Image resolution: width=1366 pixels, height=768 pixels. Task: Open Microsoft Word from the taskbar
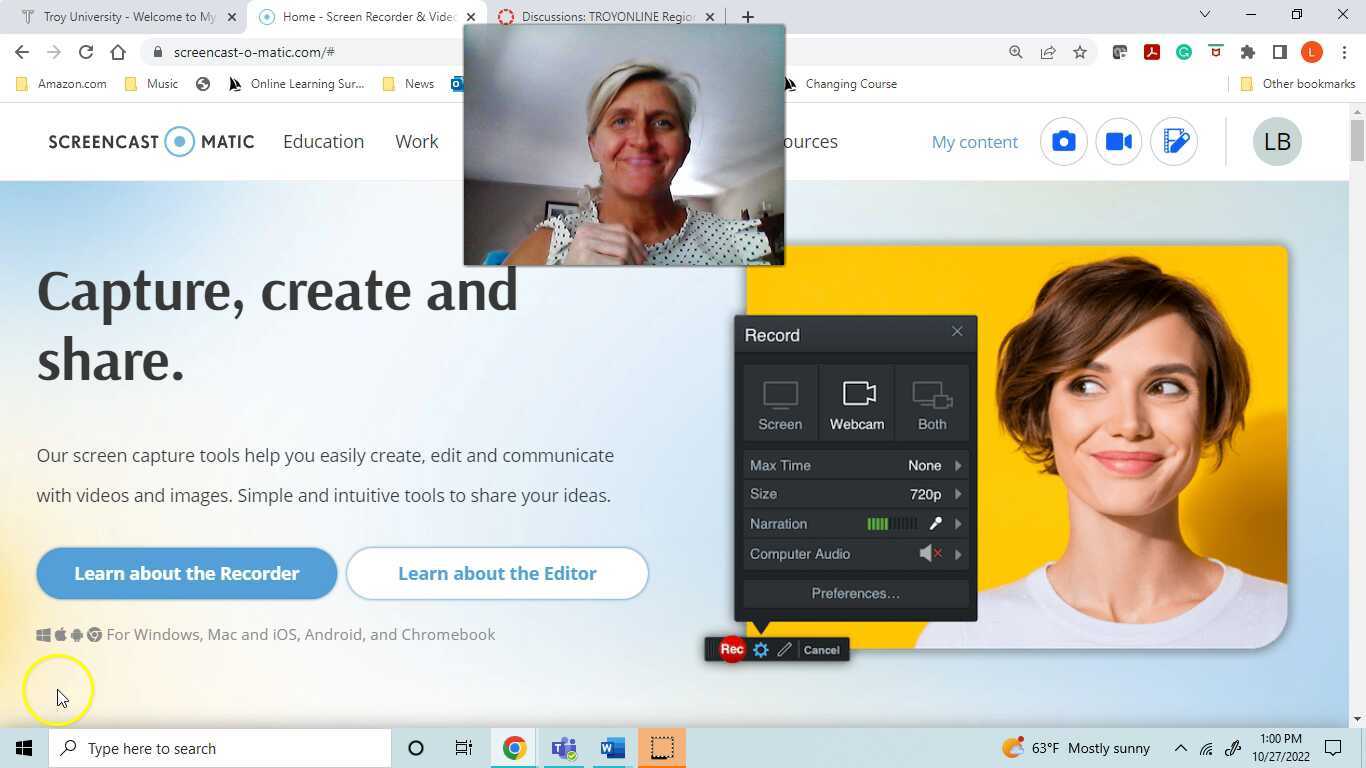point(612,748)
